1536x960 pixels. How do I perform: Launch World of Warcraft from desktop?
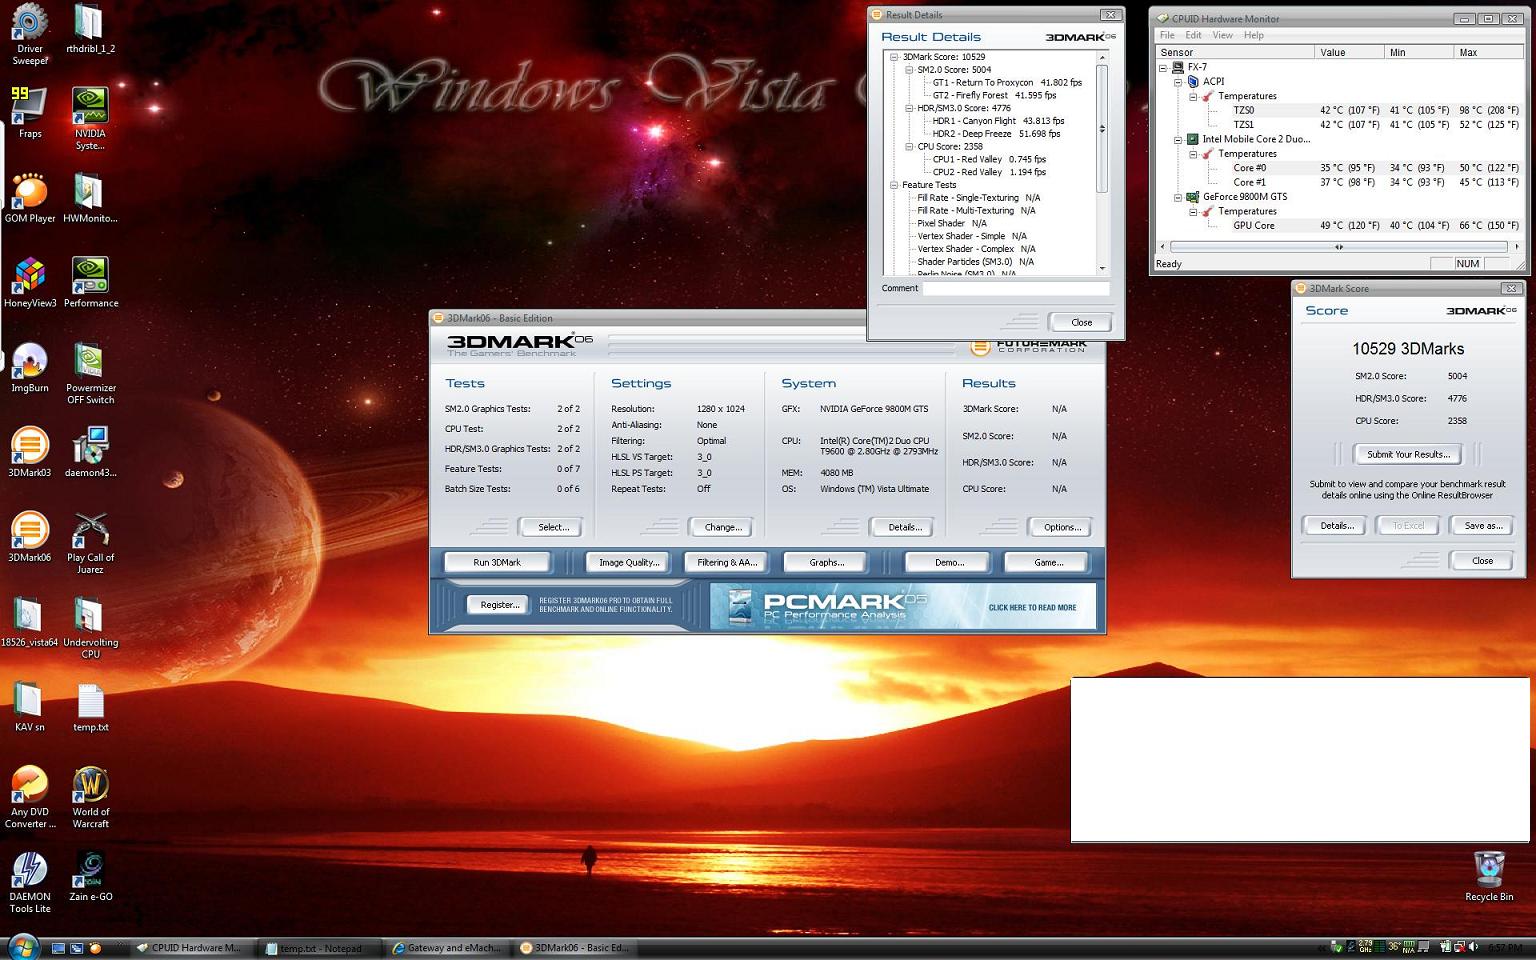(90, 797)
